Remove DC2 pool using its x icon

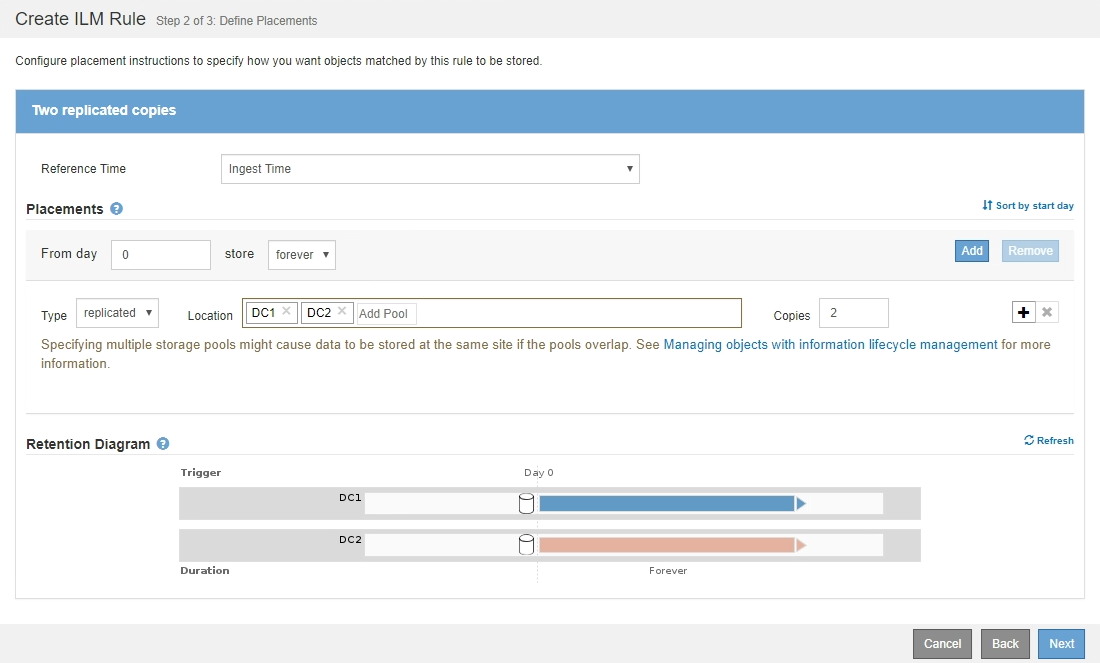coord(342,312)
